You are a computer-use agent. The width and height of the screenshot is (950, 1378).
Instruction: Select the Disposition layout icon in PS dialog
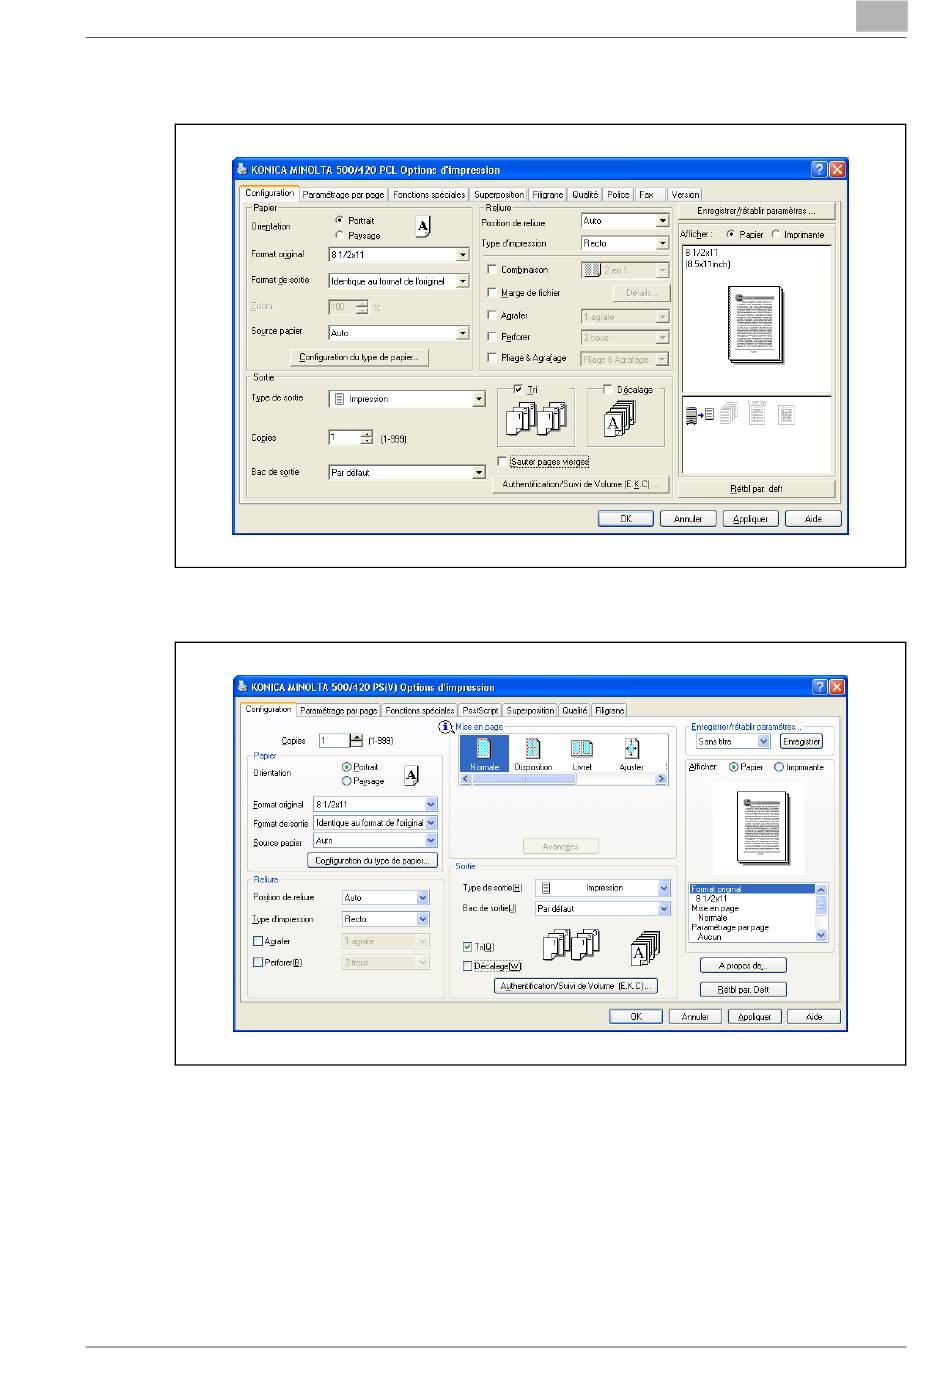(533, 754)
